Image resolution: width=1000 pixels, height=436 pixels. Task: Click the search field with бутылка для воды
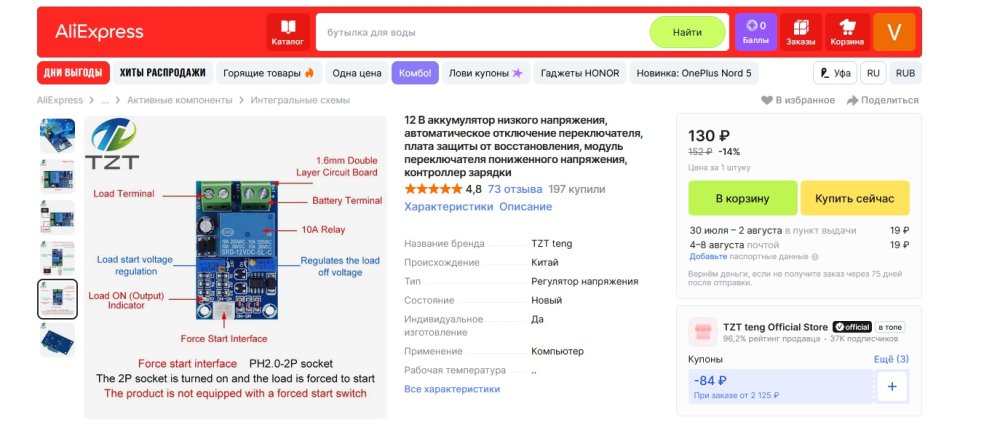[x=480, y=32]
